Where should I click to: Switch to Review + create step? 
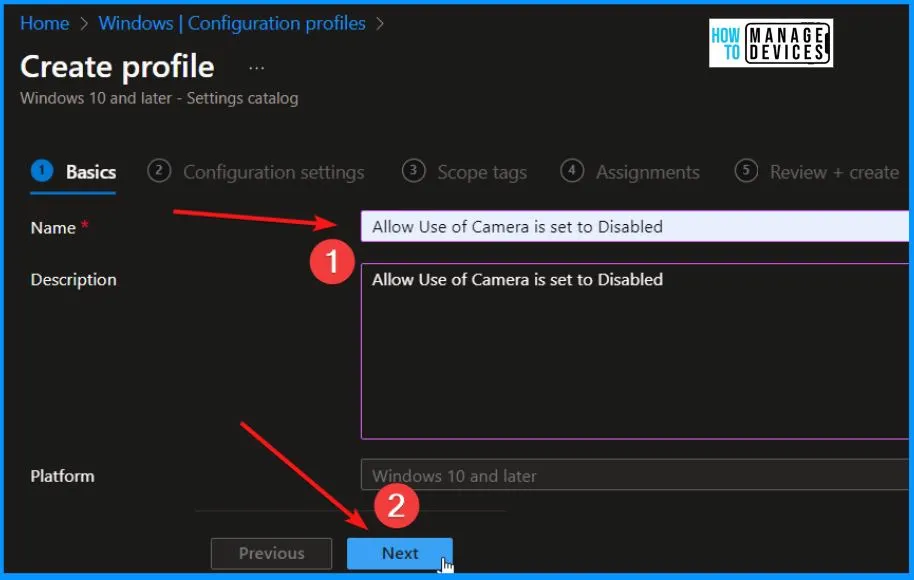click(817, 172)
